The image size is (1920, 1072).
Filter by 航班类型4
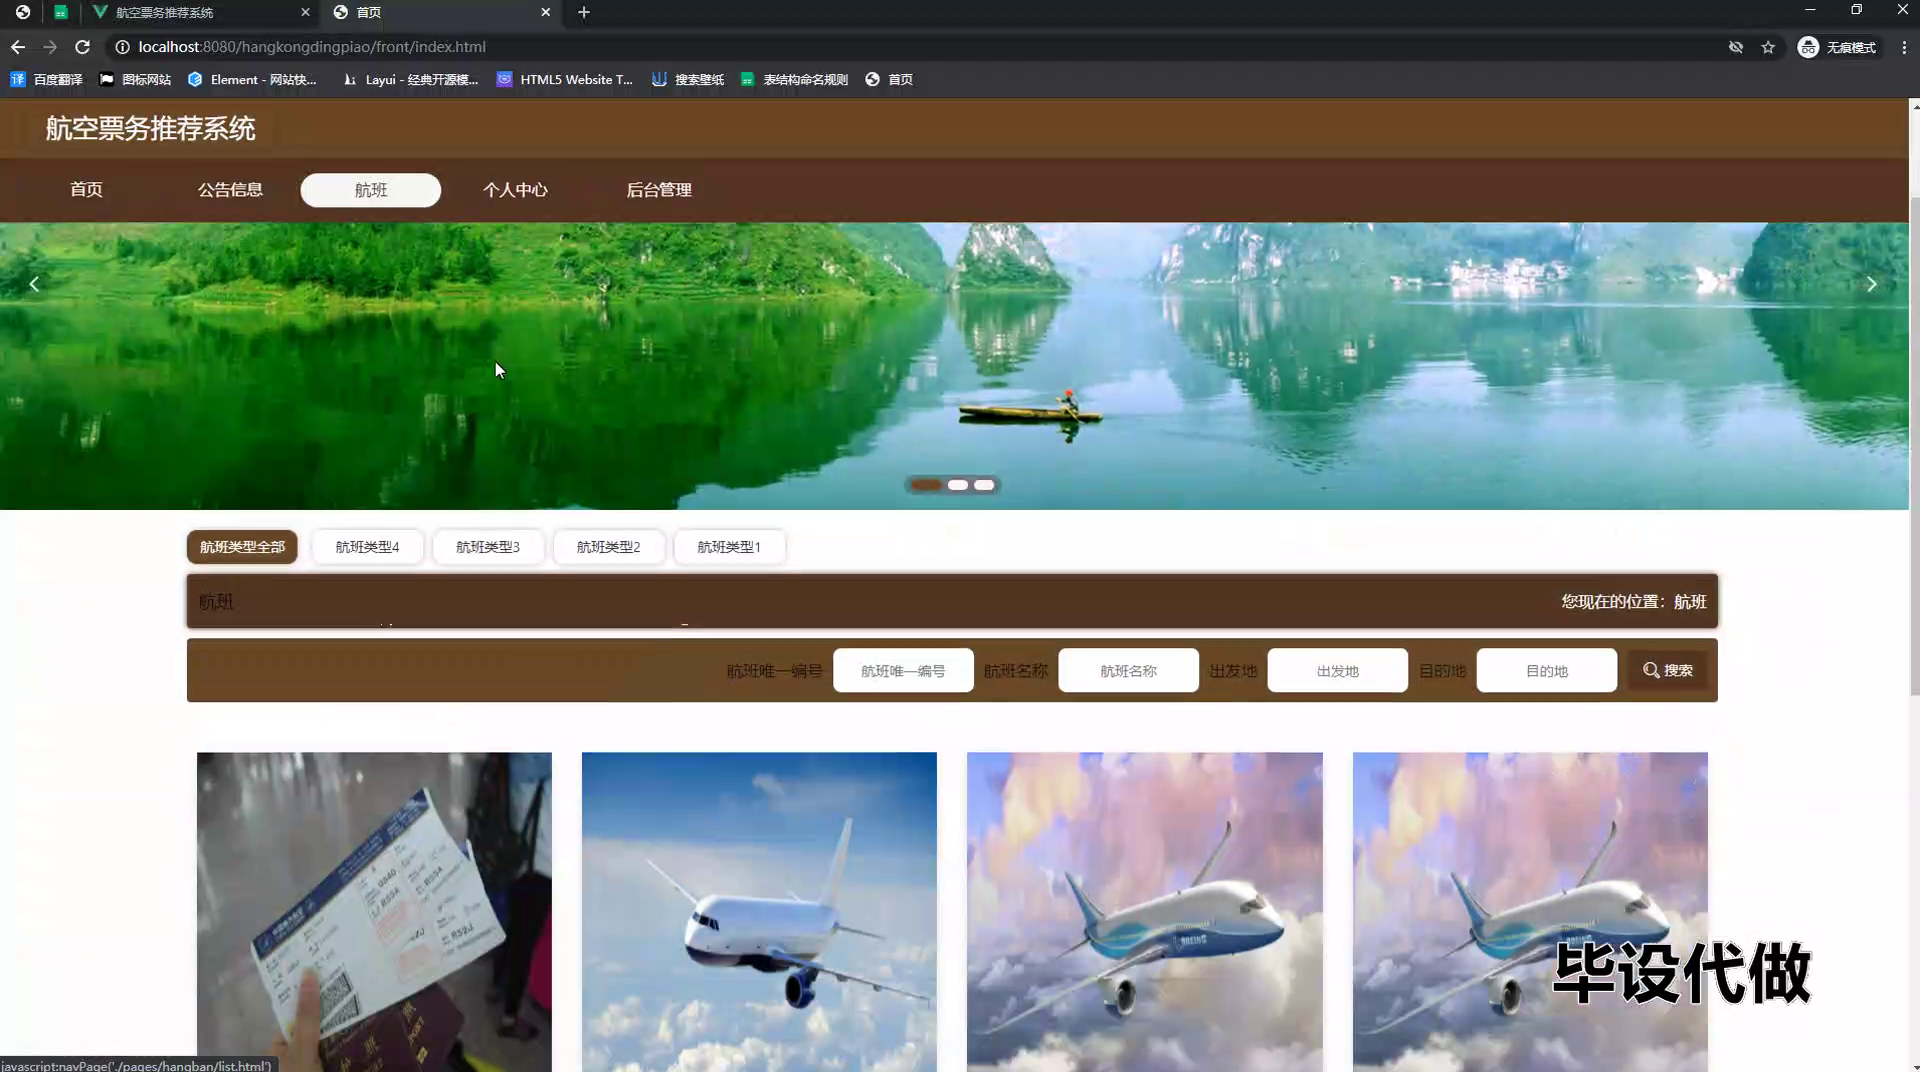(367, 547)
